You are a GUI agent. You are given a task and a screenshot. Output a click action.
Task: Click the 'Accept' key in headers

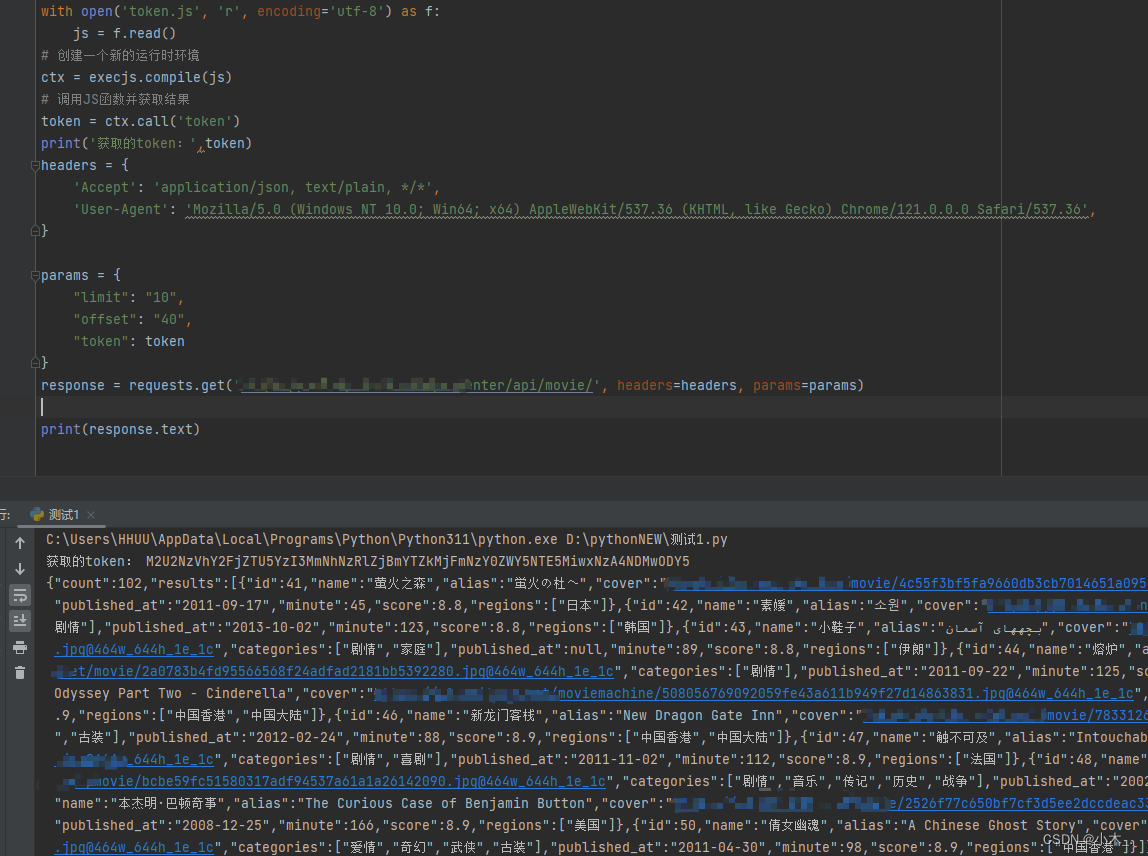click(x=105, y=187)
